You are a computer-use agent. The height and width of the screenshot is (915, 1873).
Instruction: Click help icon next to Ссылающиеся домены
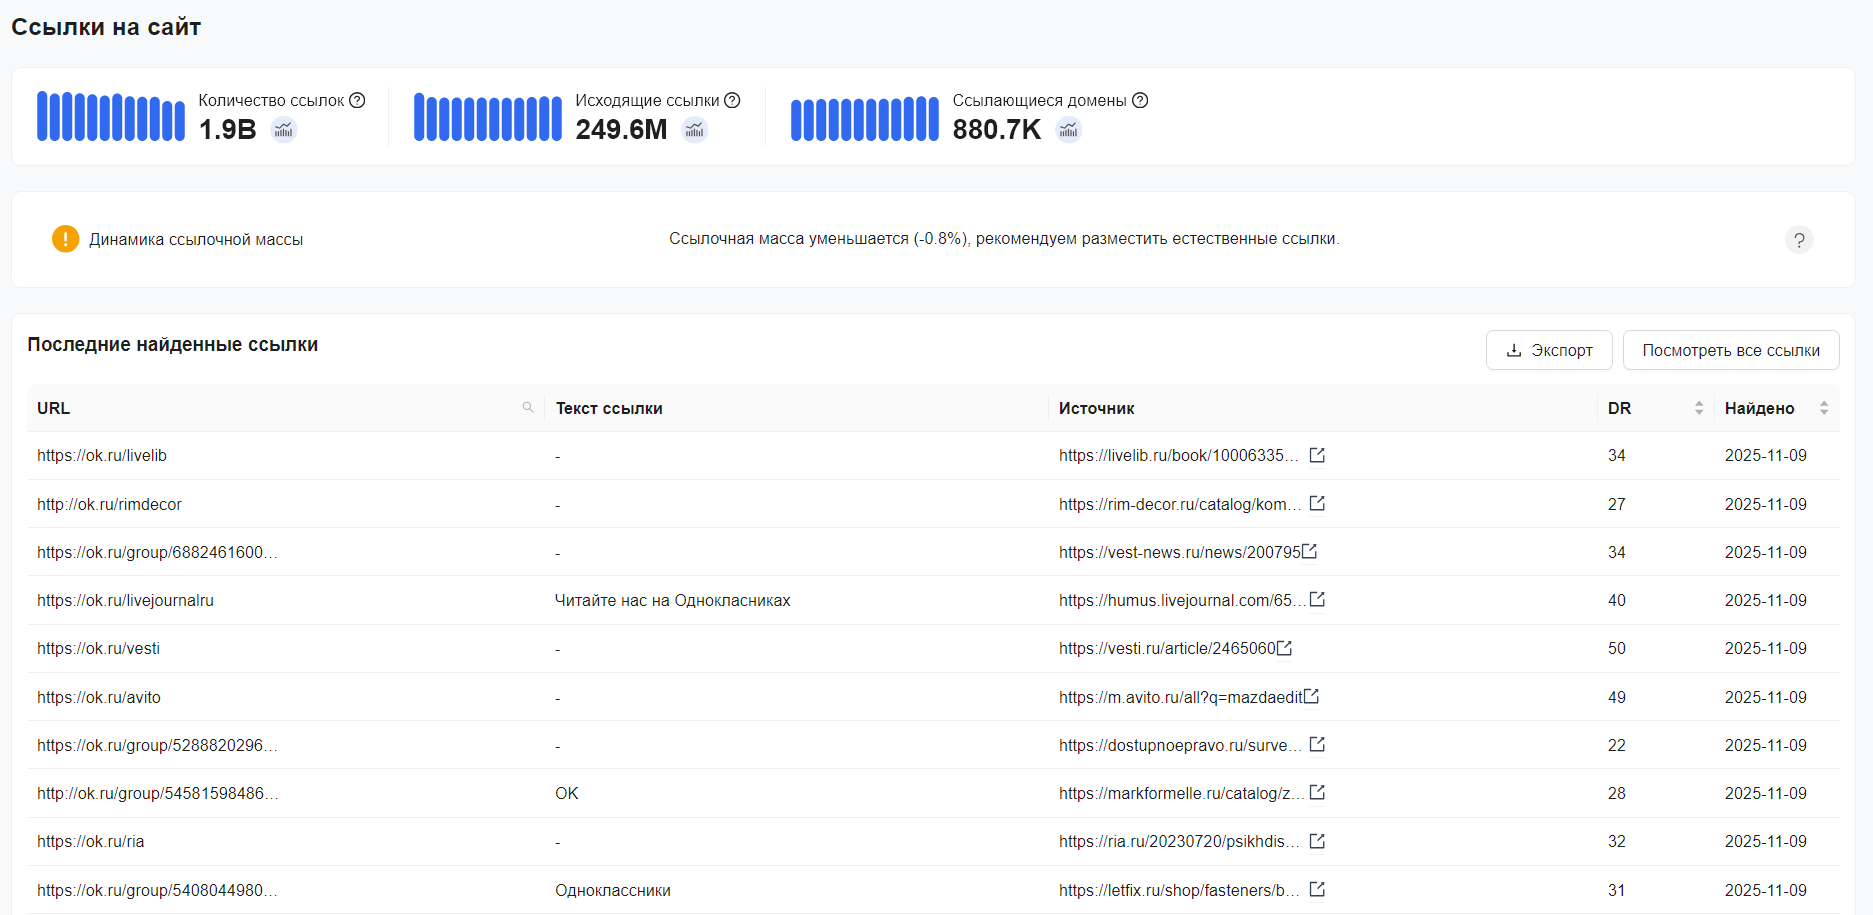1140,100
